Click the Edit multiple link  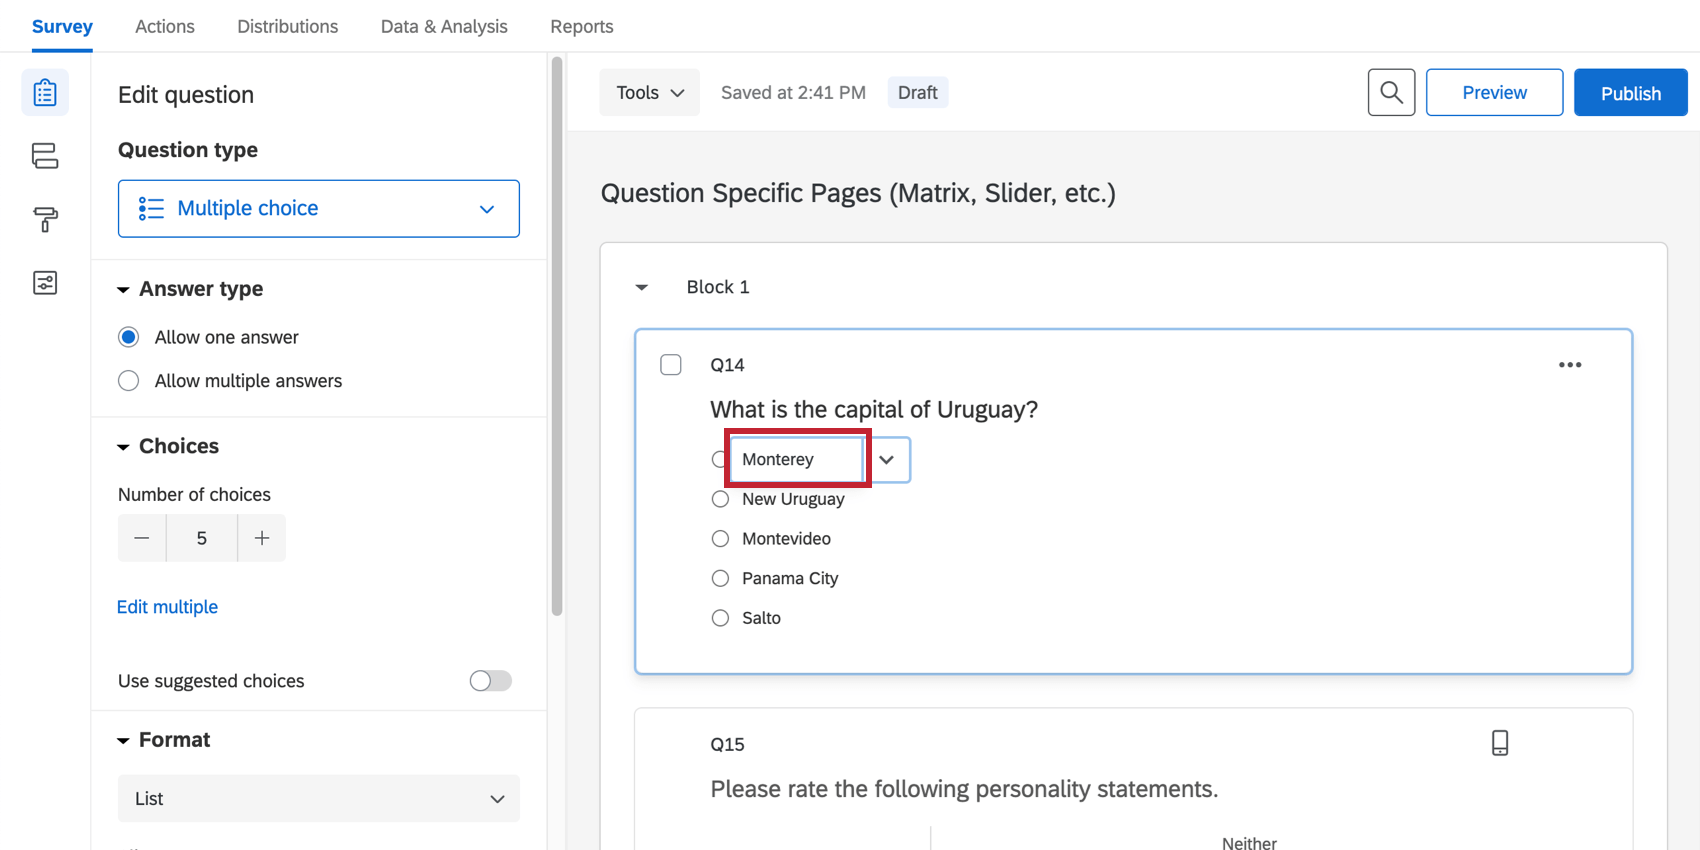pyautogui.click(x=167, y=607)
